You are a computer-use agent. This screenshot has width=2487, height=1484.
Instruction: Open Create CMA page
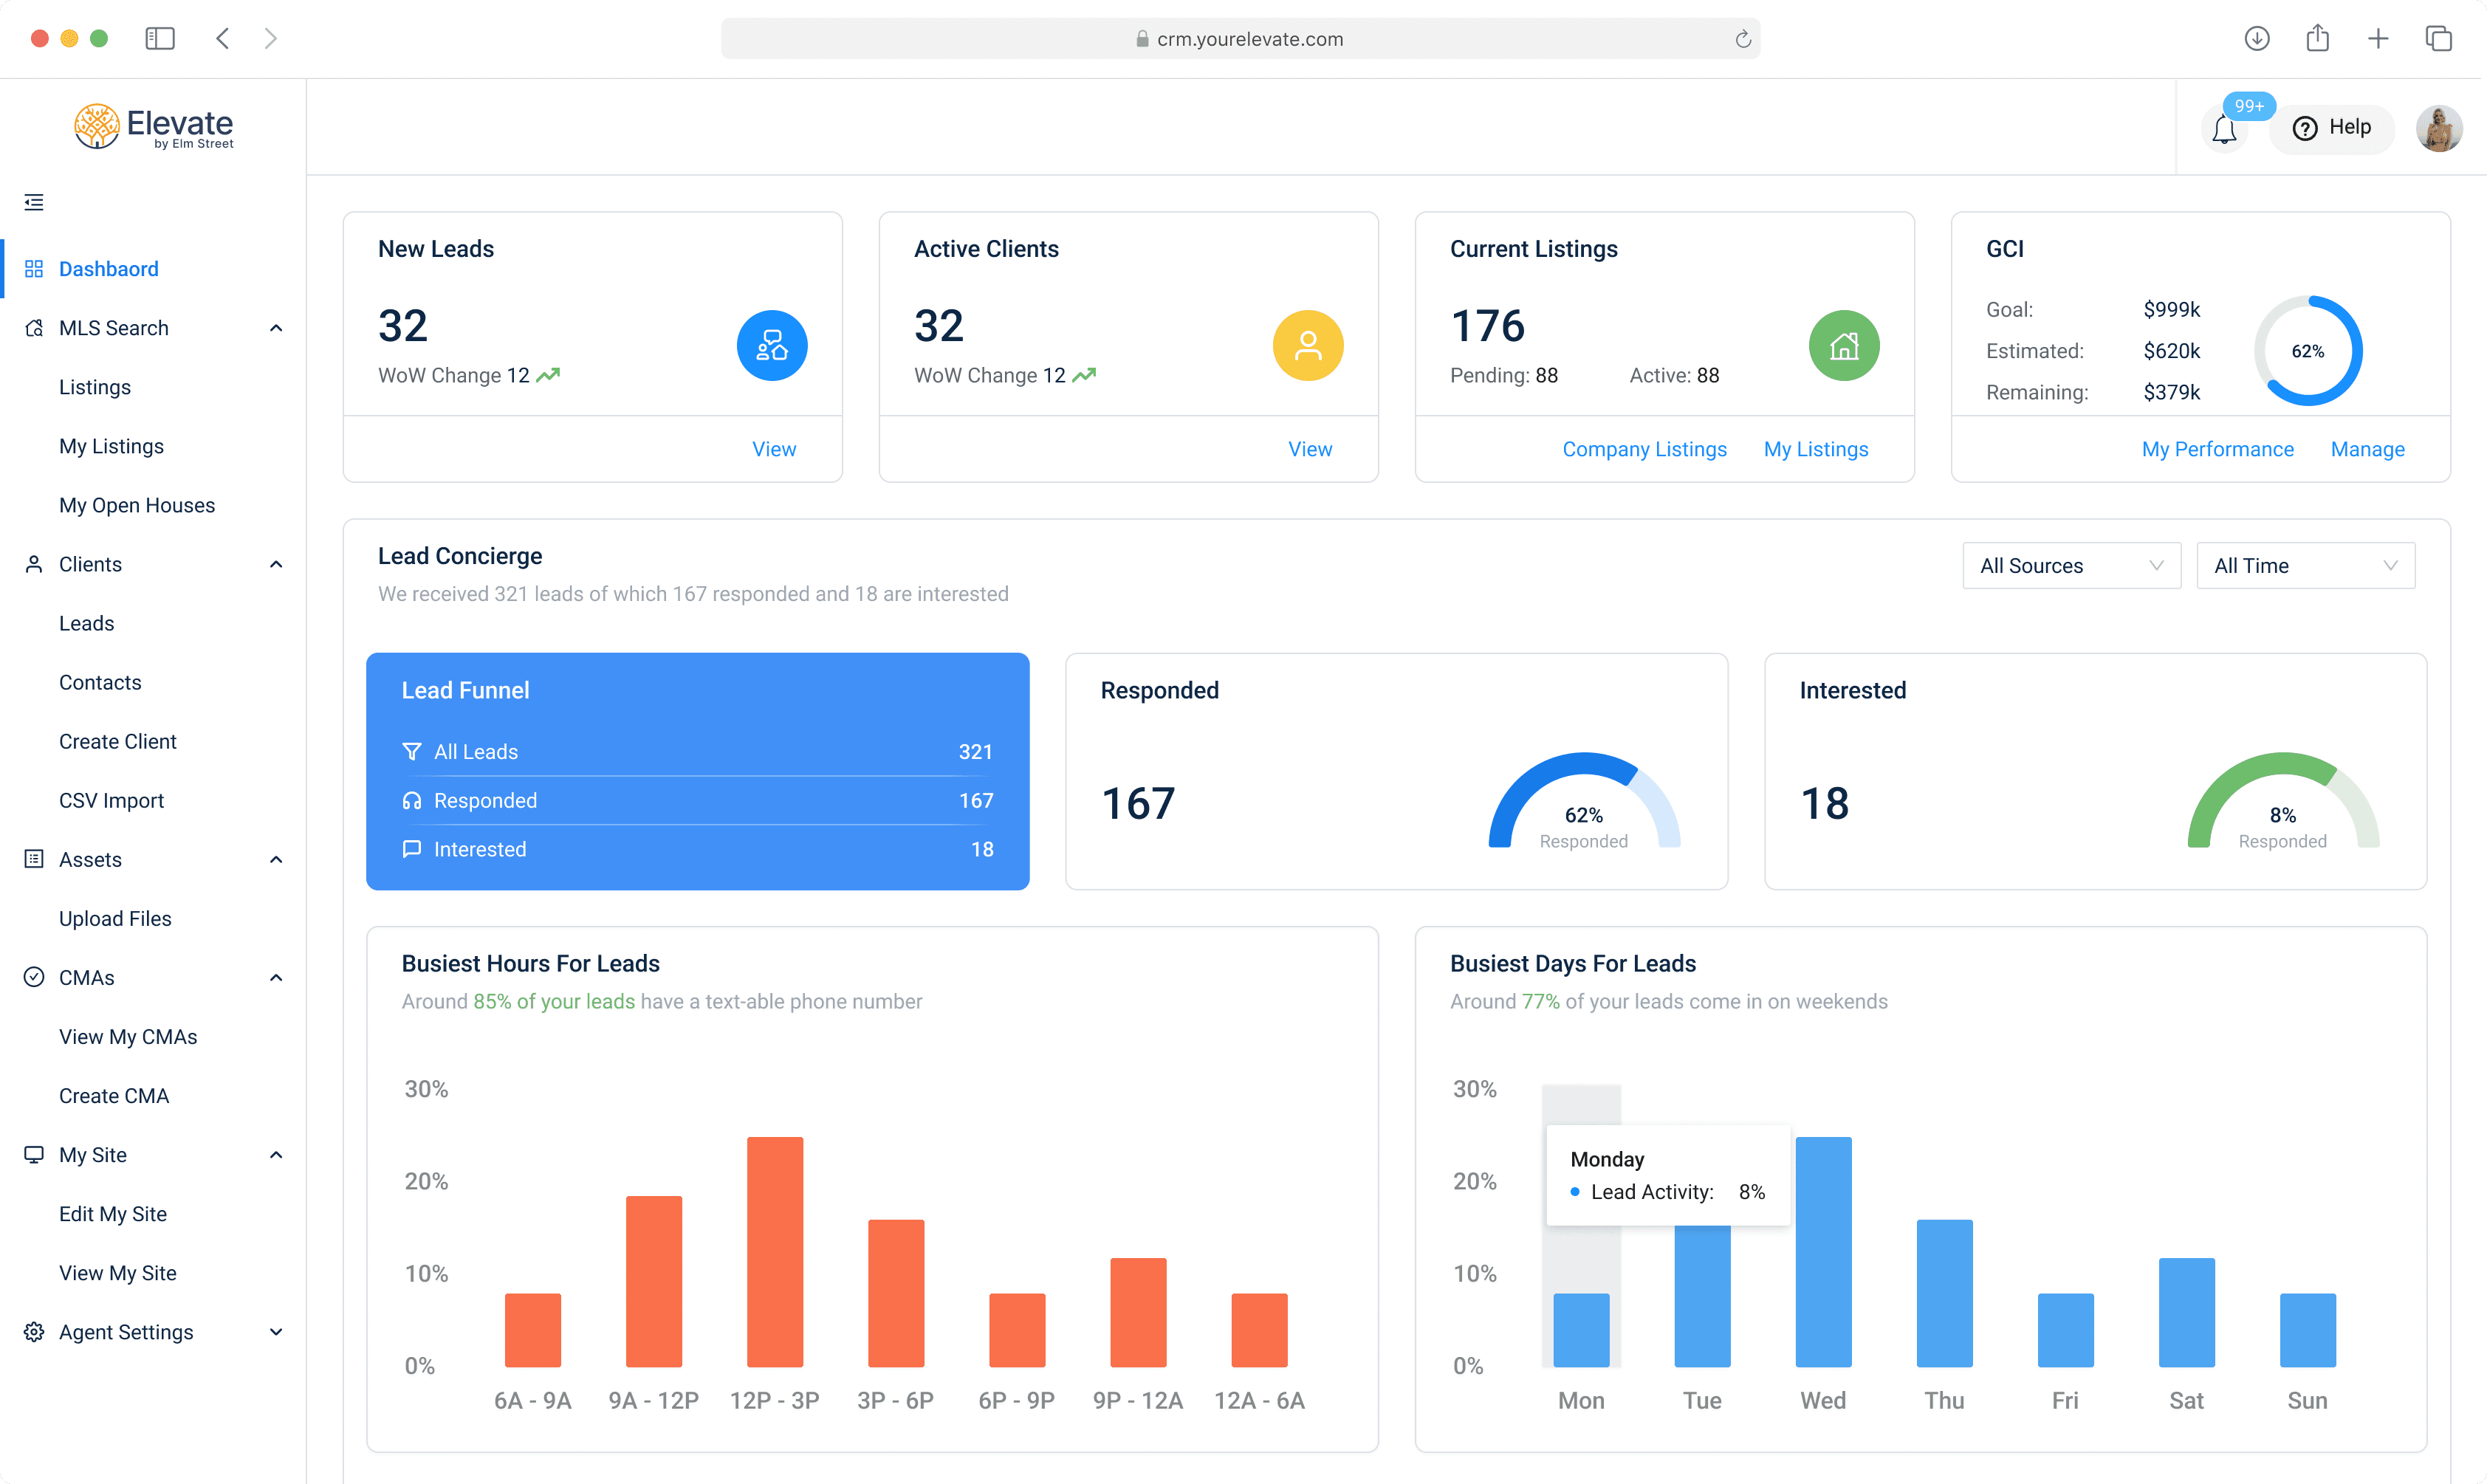[114, 1096]
